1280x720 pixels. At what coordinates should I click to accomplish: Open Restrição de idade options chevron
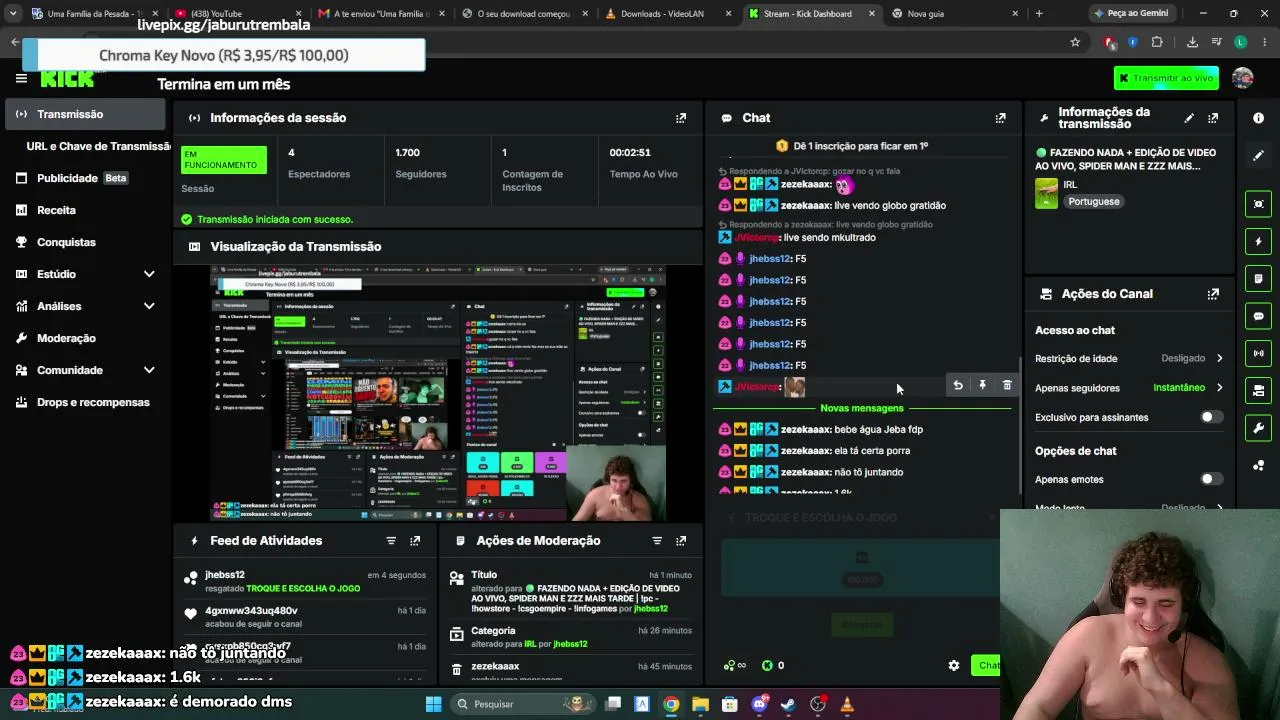pyautogui.click(x=1219, y=358)
